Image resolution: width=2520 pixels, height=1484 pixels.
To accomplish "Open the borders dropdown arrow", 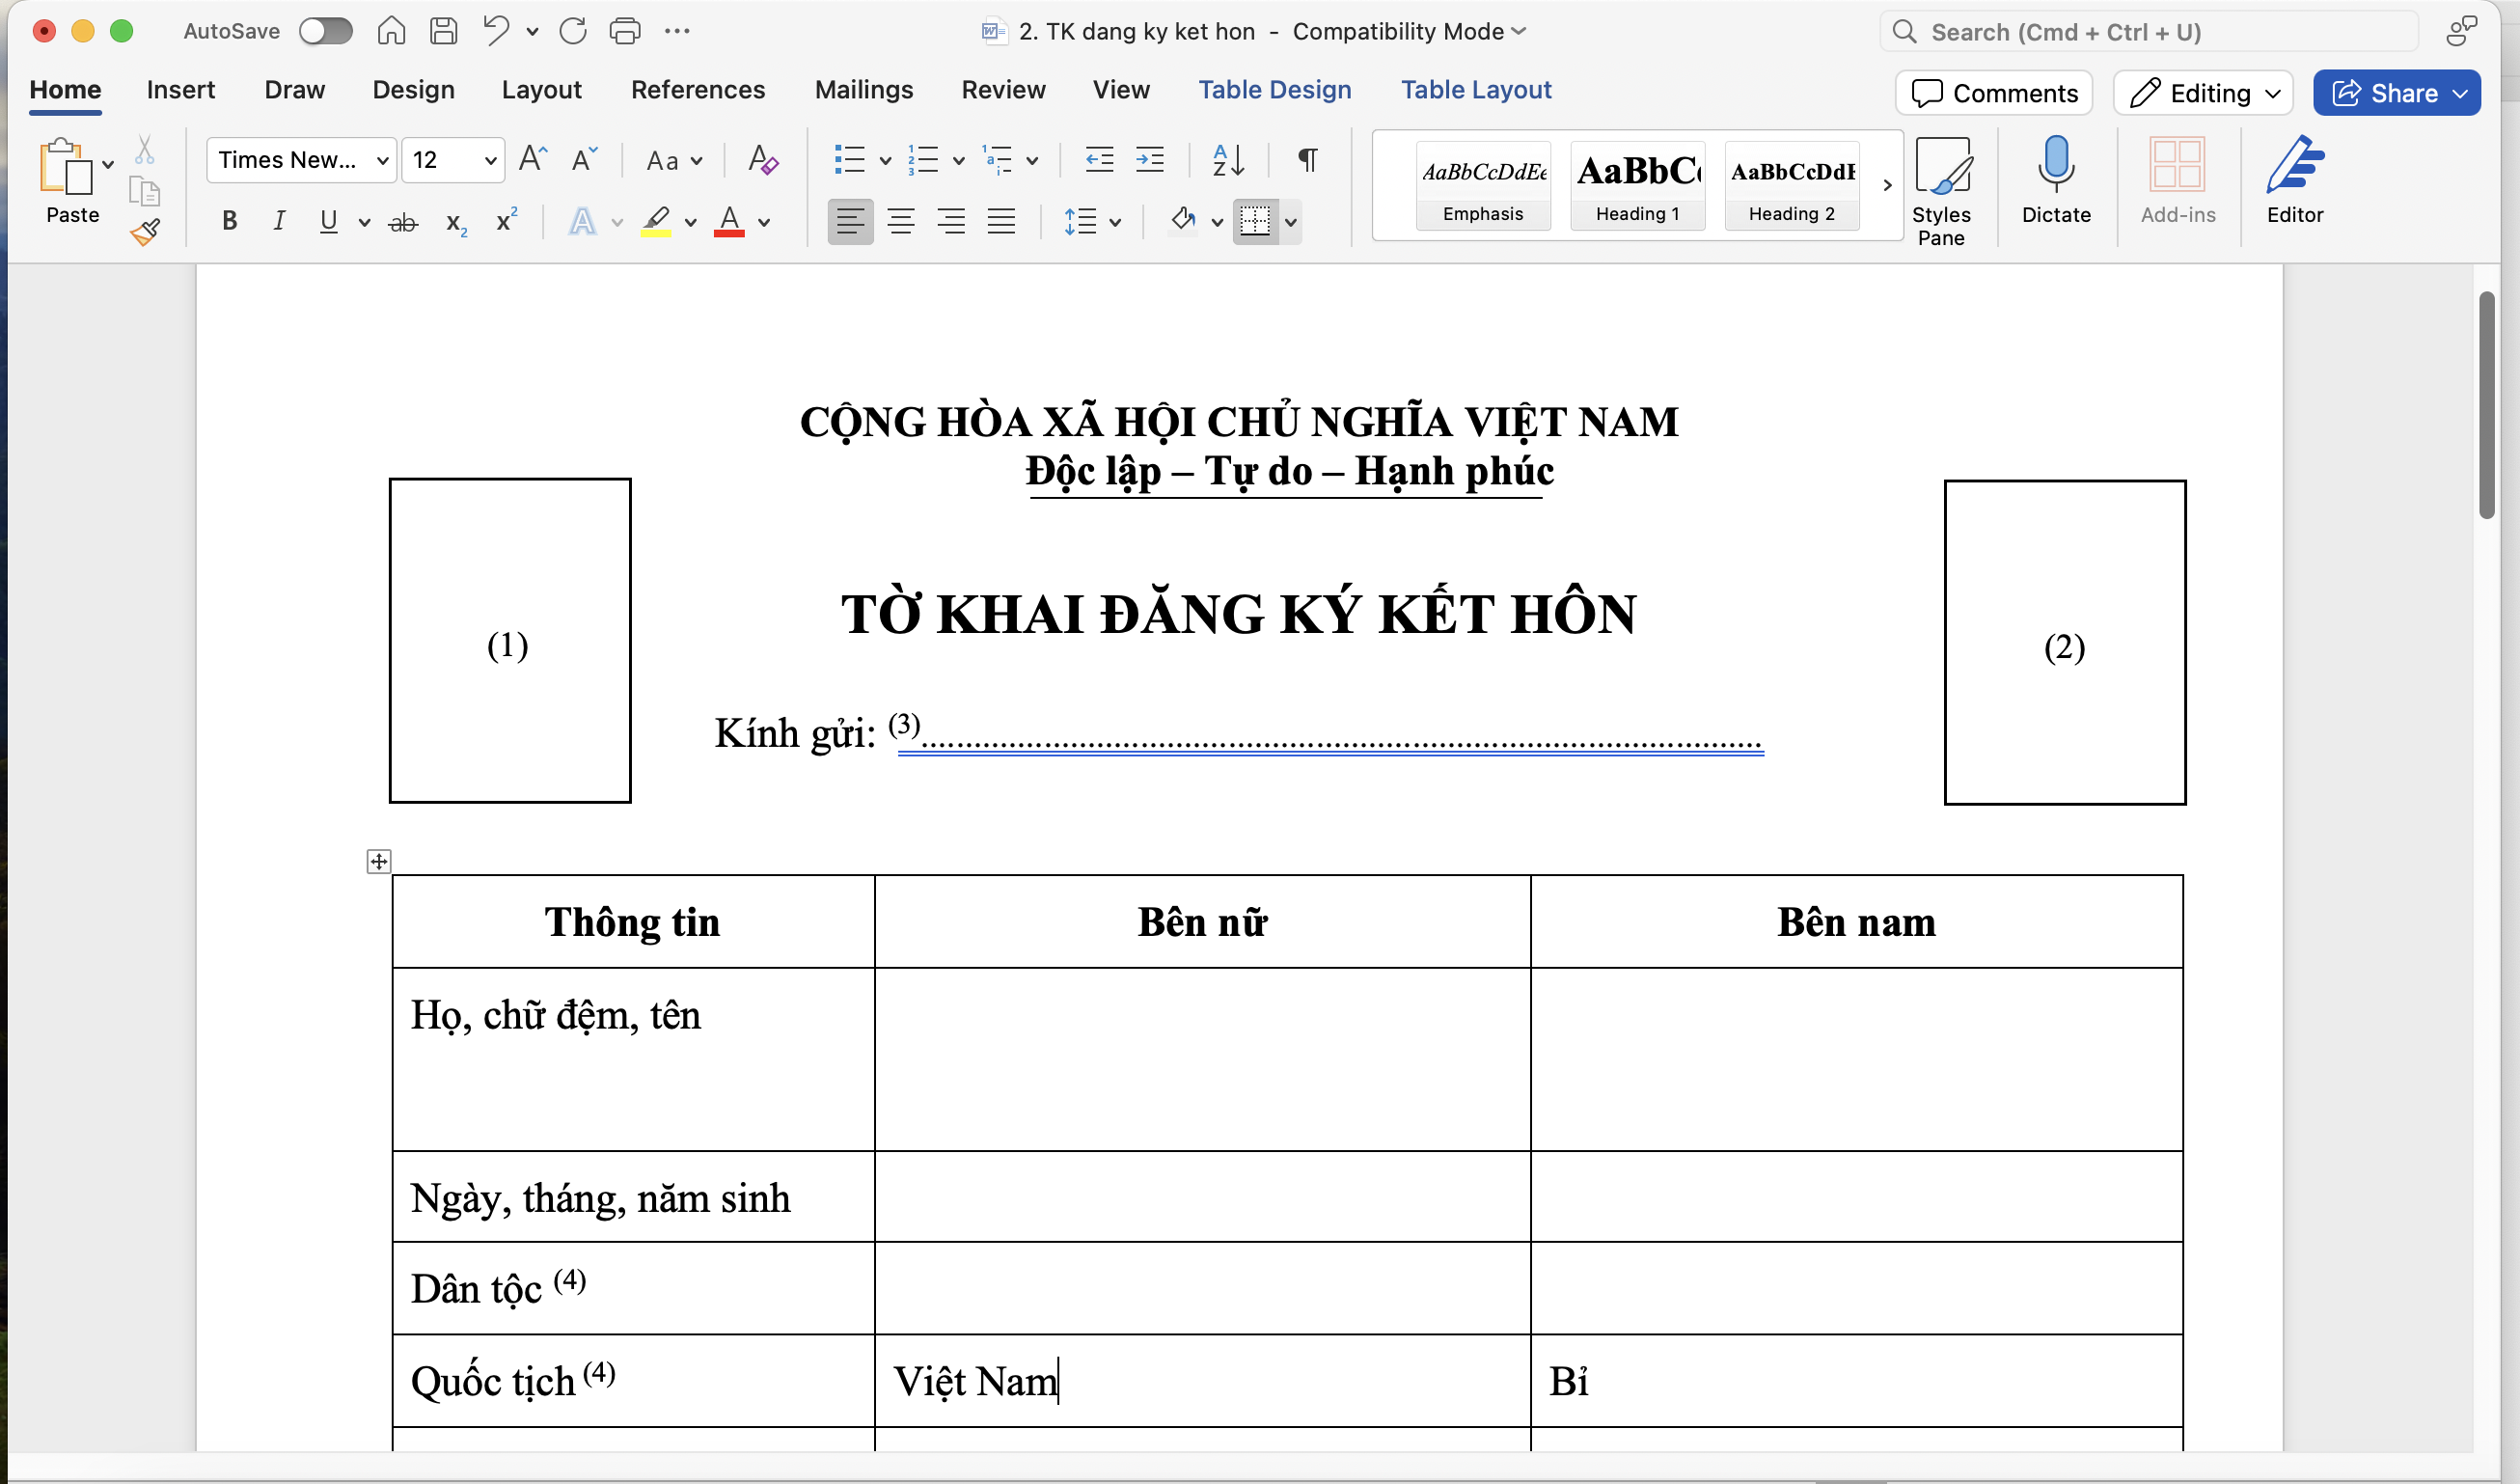I will [1291, 222].
